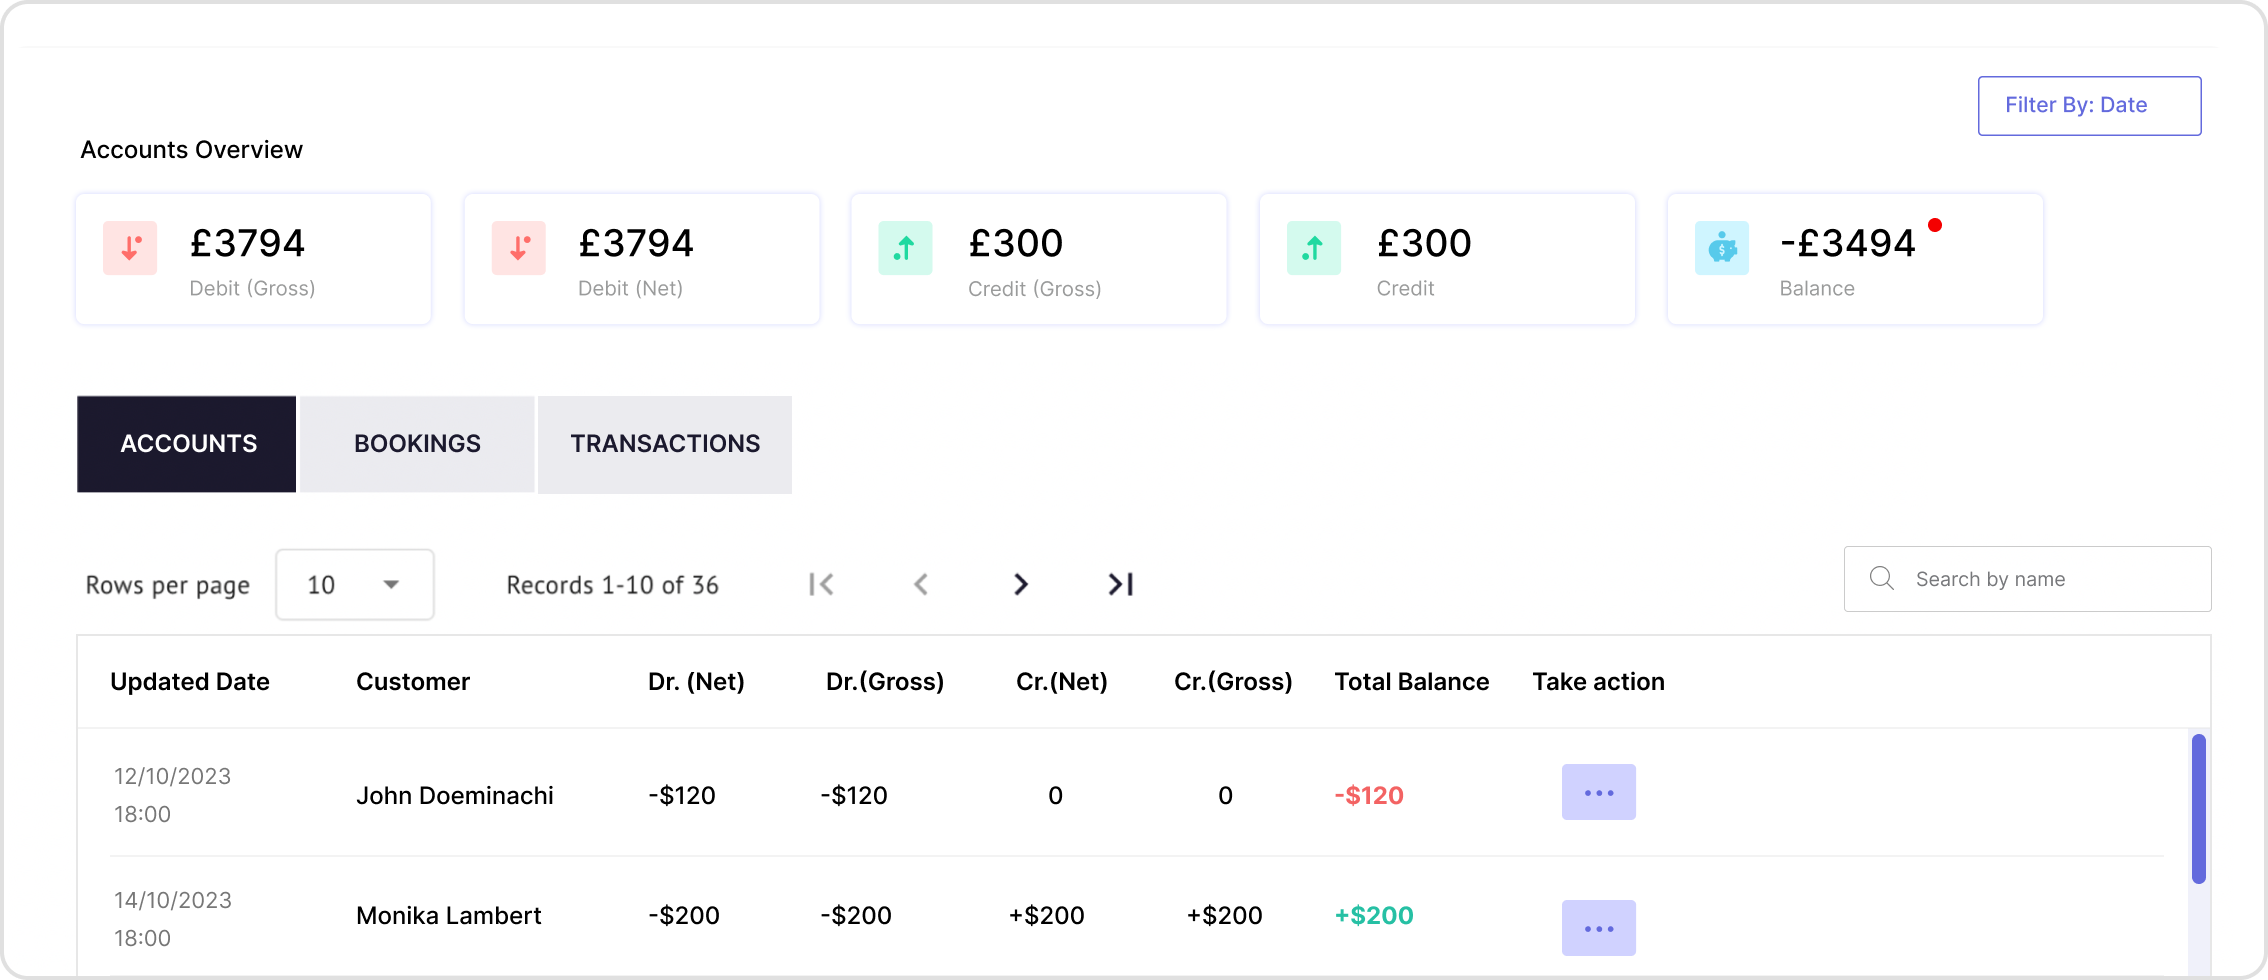Click the Filter By: Date button
This screenshot has height=980, width=2268.
click(x=2089, y=105)
